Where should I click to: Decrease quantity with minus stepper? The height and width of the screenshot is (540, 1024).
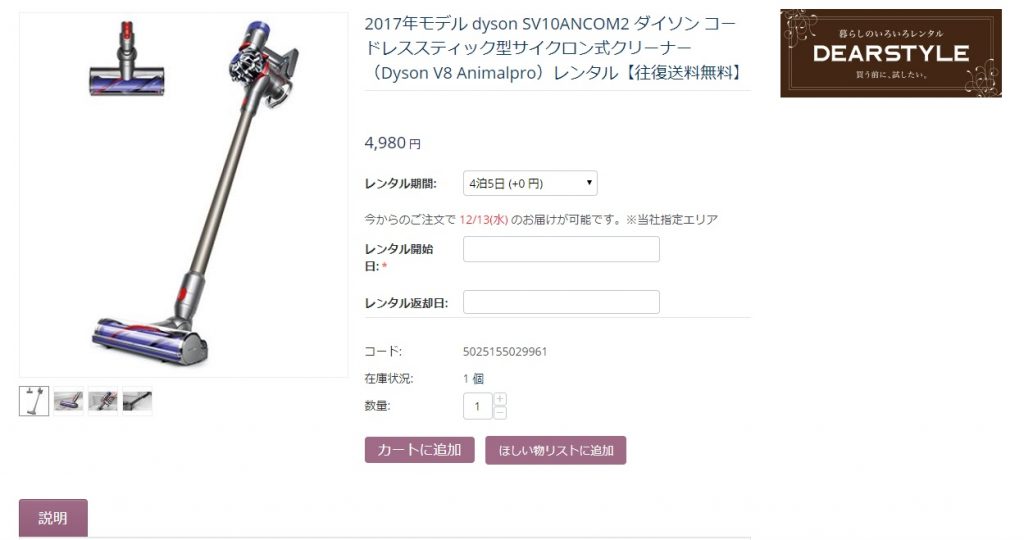point(500,413)
